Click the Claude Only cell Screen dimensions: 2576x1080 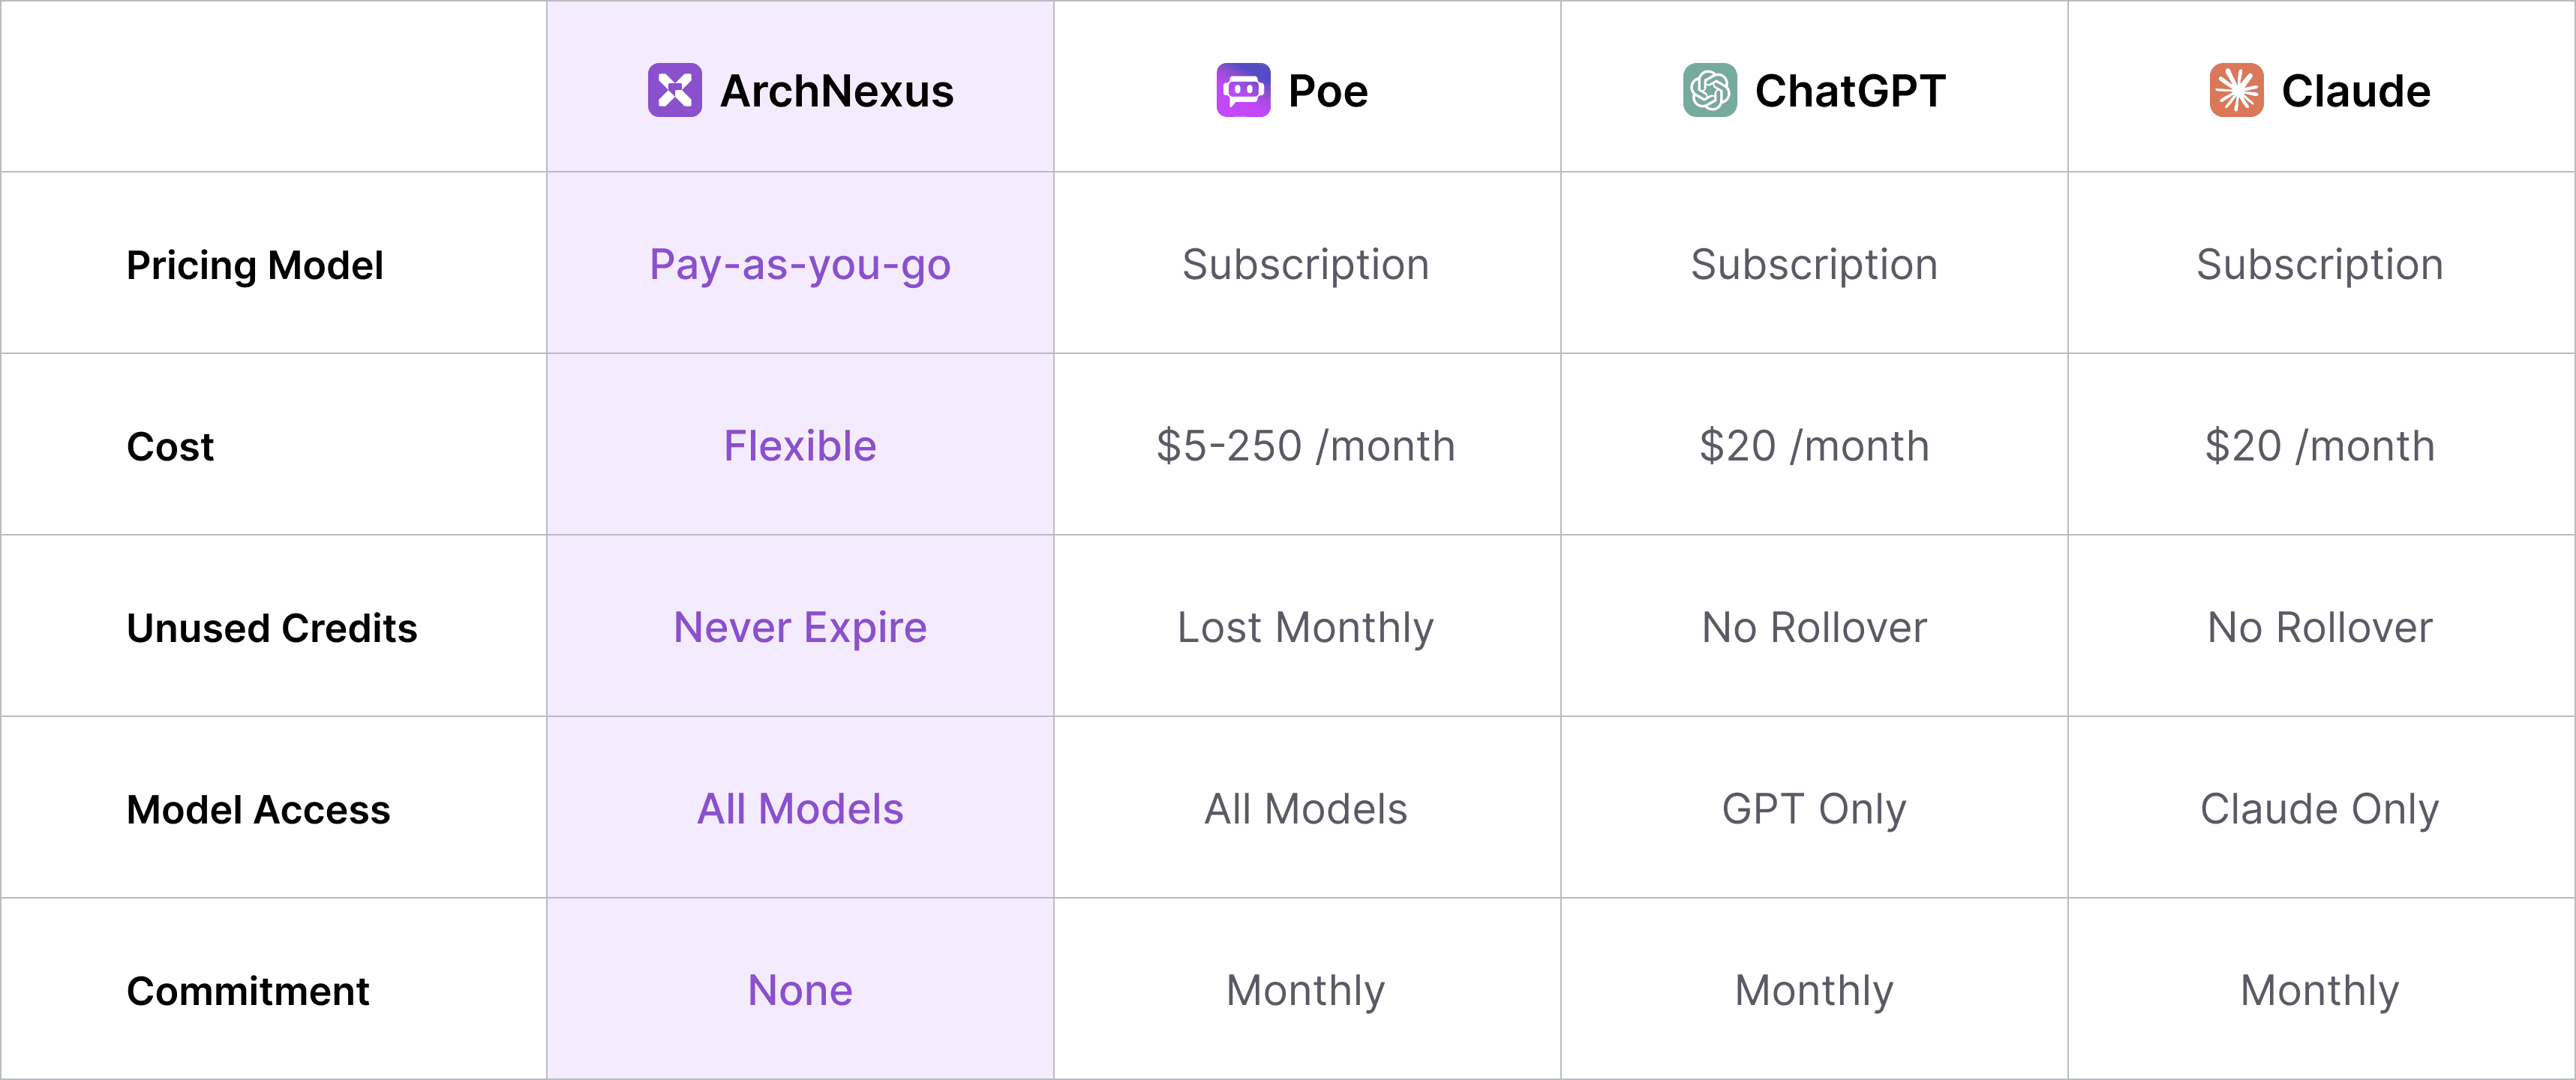pos(2319,809)
